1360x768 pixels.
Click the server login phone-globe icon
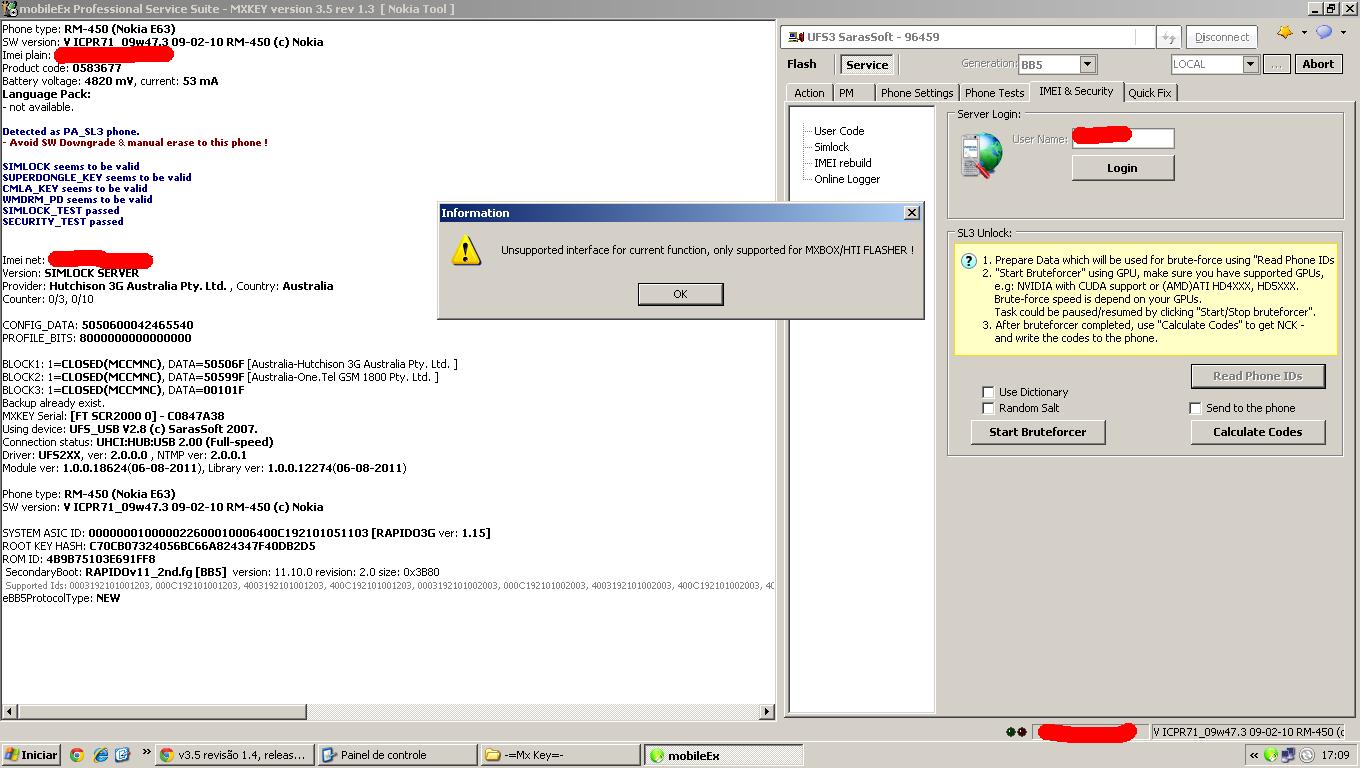click(x=981, y=156)
